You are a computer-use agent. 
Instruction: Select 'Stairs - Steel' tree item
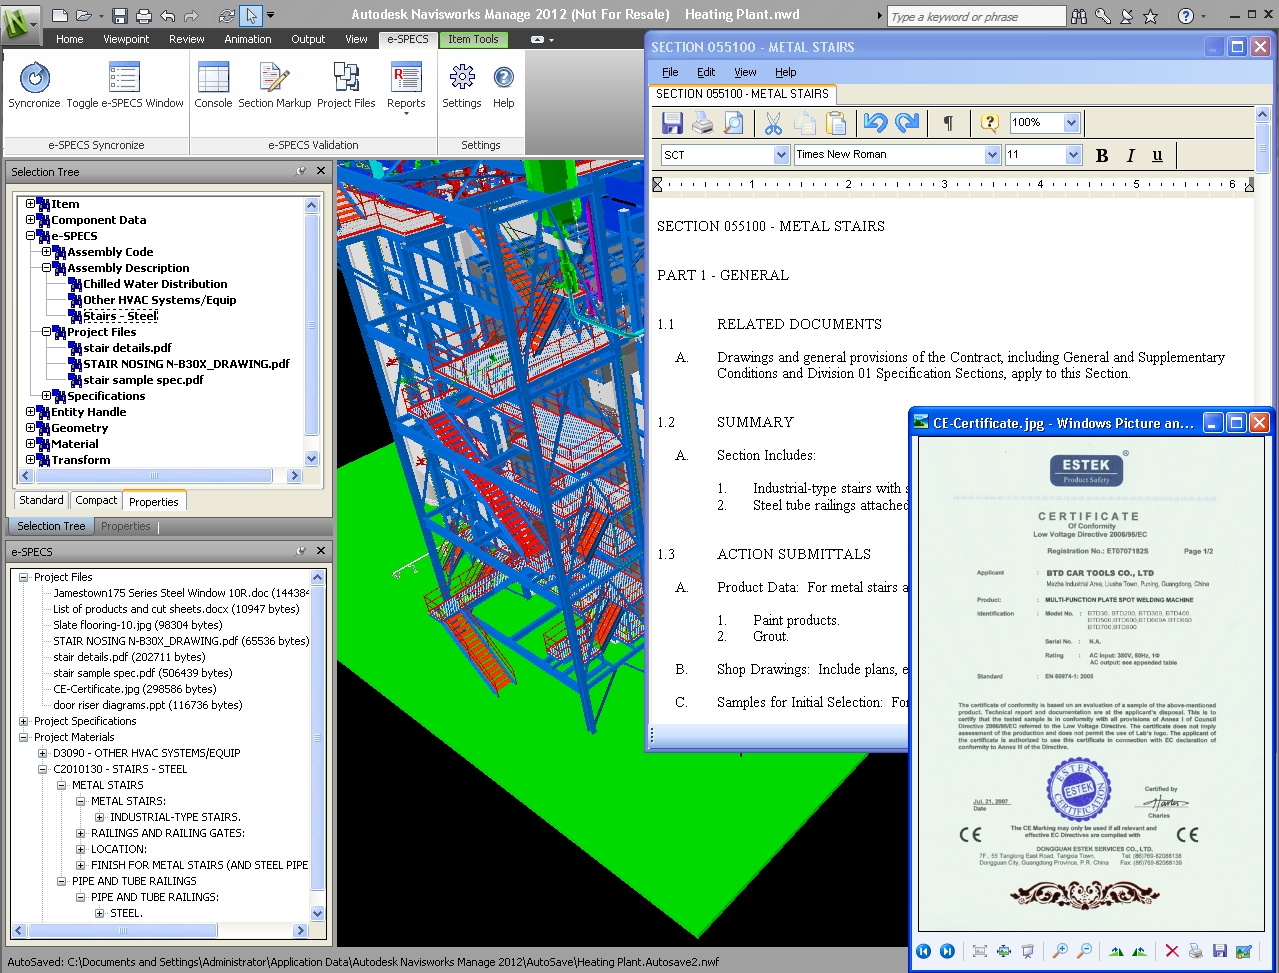(x=120, y=316)
